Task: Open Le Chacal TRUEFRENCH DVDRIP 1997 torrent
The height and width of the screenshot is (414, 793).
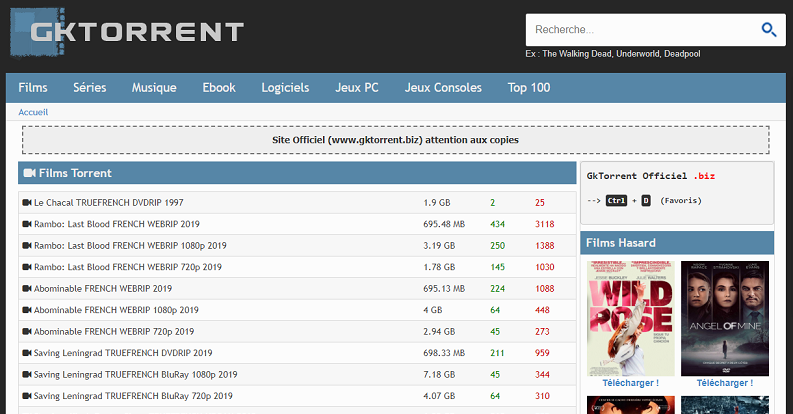Action: pos(108,203)
